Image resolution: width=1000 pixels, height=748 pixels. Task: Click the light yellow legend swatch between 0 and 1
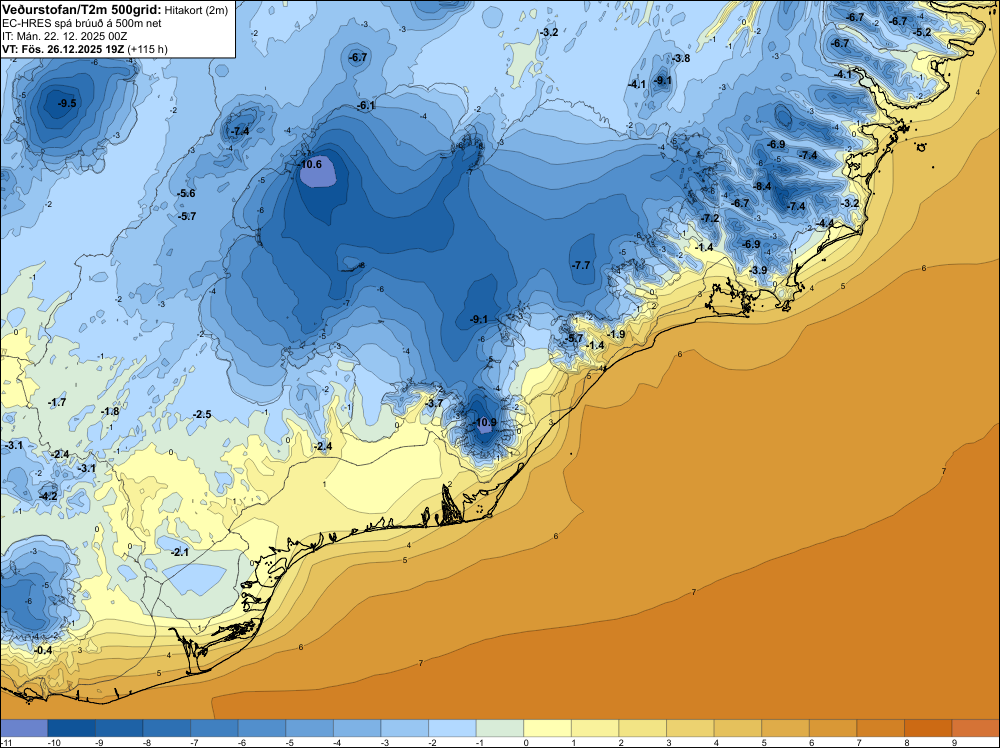click(x=547, y=728)
